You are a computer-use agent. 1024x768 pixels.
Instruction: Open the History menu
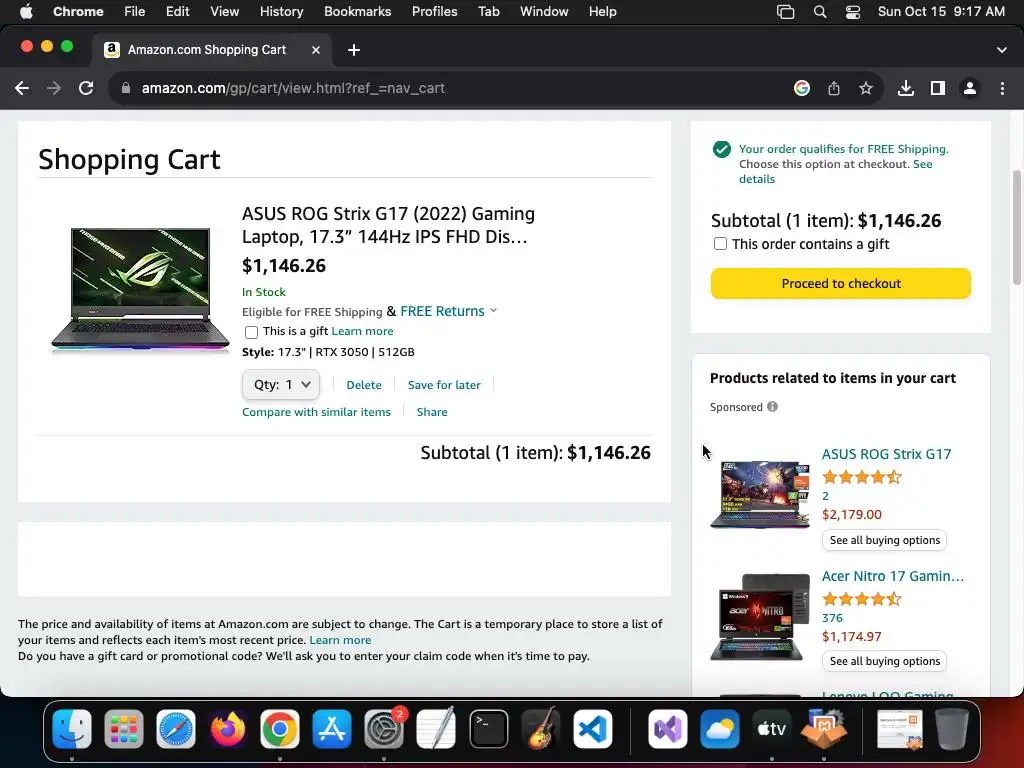coord(281,12)
